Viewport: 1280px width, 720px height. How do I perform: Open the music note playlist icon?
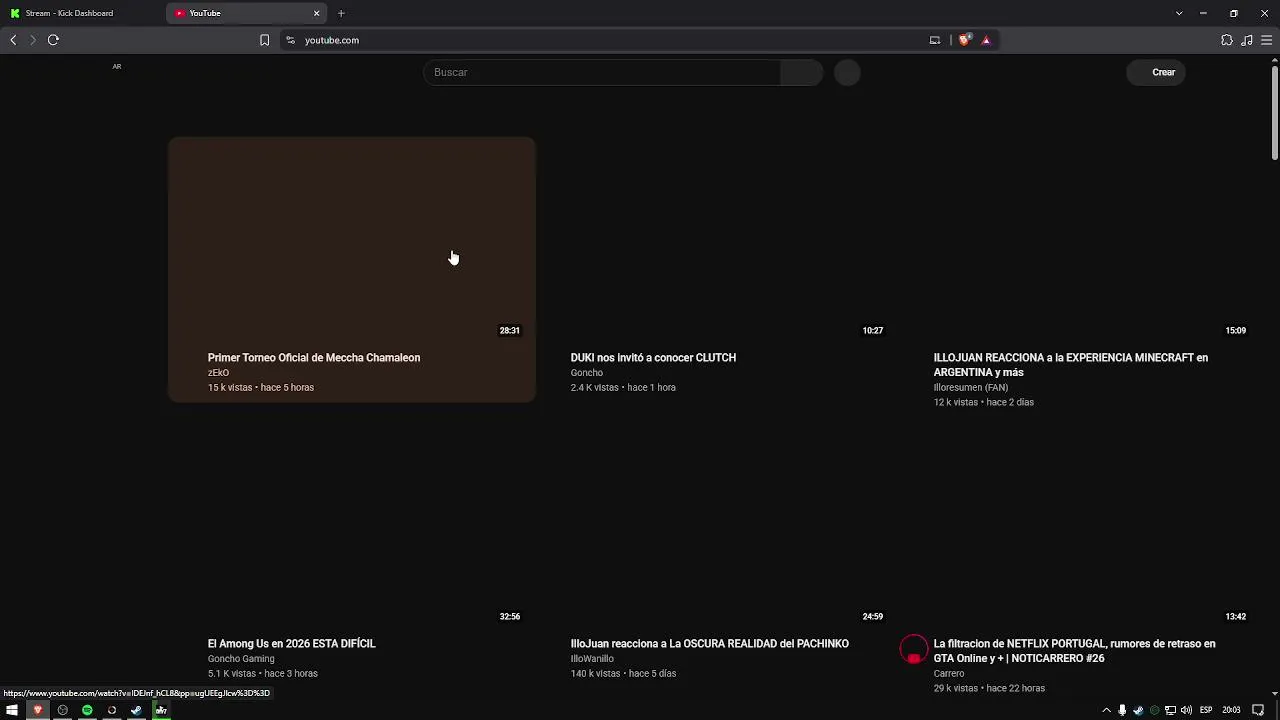coord(1247,40)
